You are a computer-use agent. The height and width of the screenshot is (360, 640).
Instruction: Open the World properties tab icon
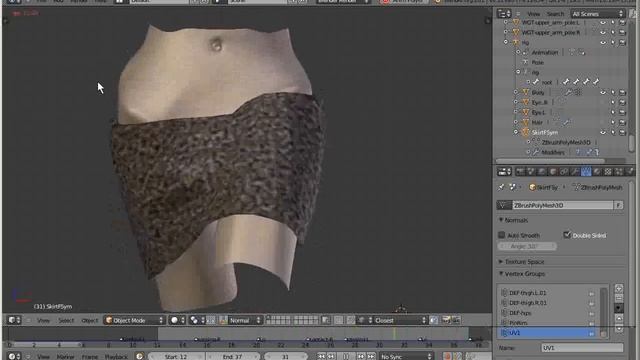point(542,172)
